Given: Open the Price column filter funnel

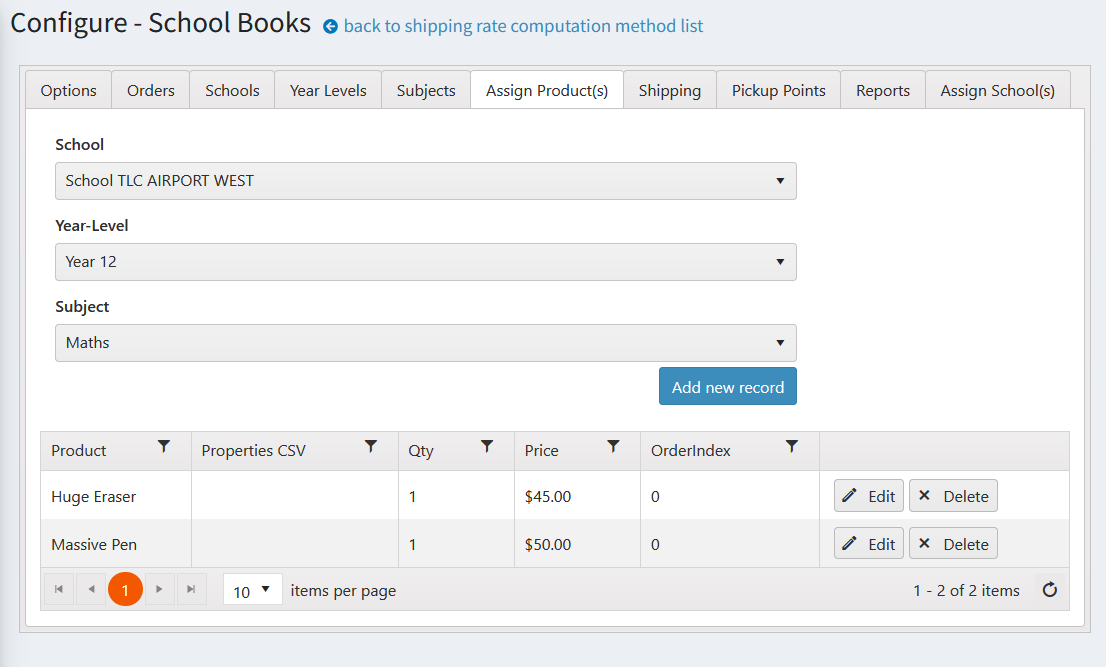Looking at the screenshot, I should click(614, 447).
